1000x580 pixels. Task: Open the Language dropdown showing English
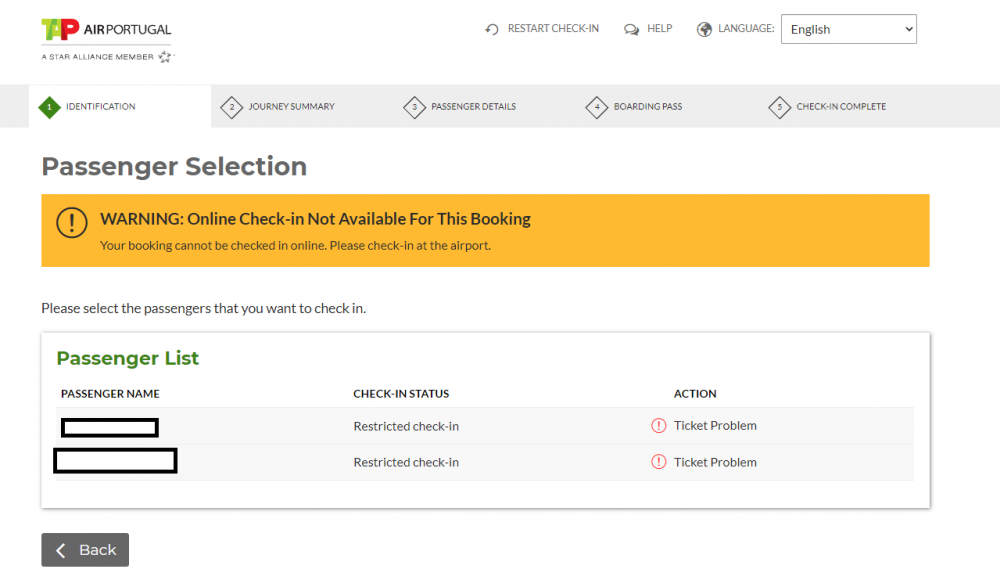pos(849,29)
